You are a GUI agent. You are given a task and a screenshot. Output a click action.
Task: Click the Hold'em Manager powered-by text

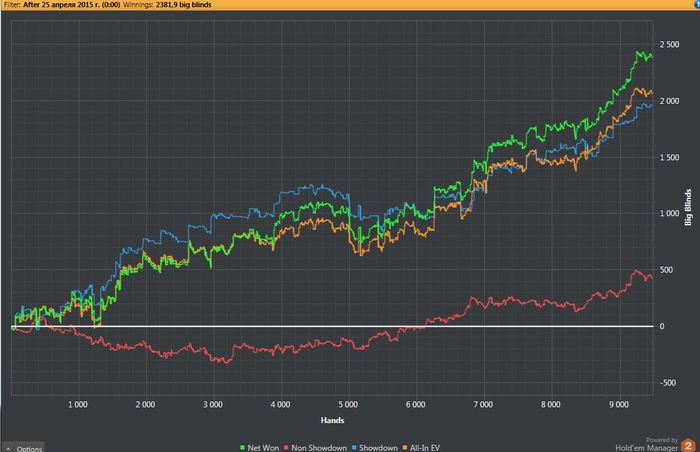click(646, 444)
